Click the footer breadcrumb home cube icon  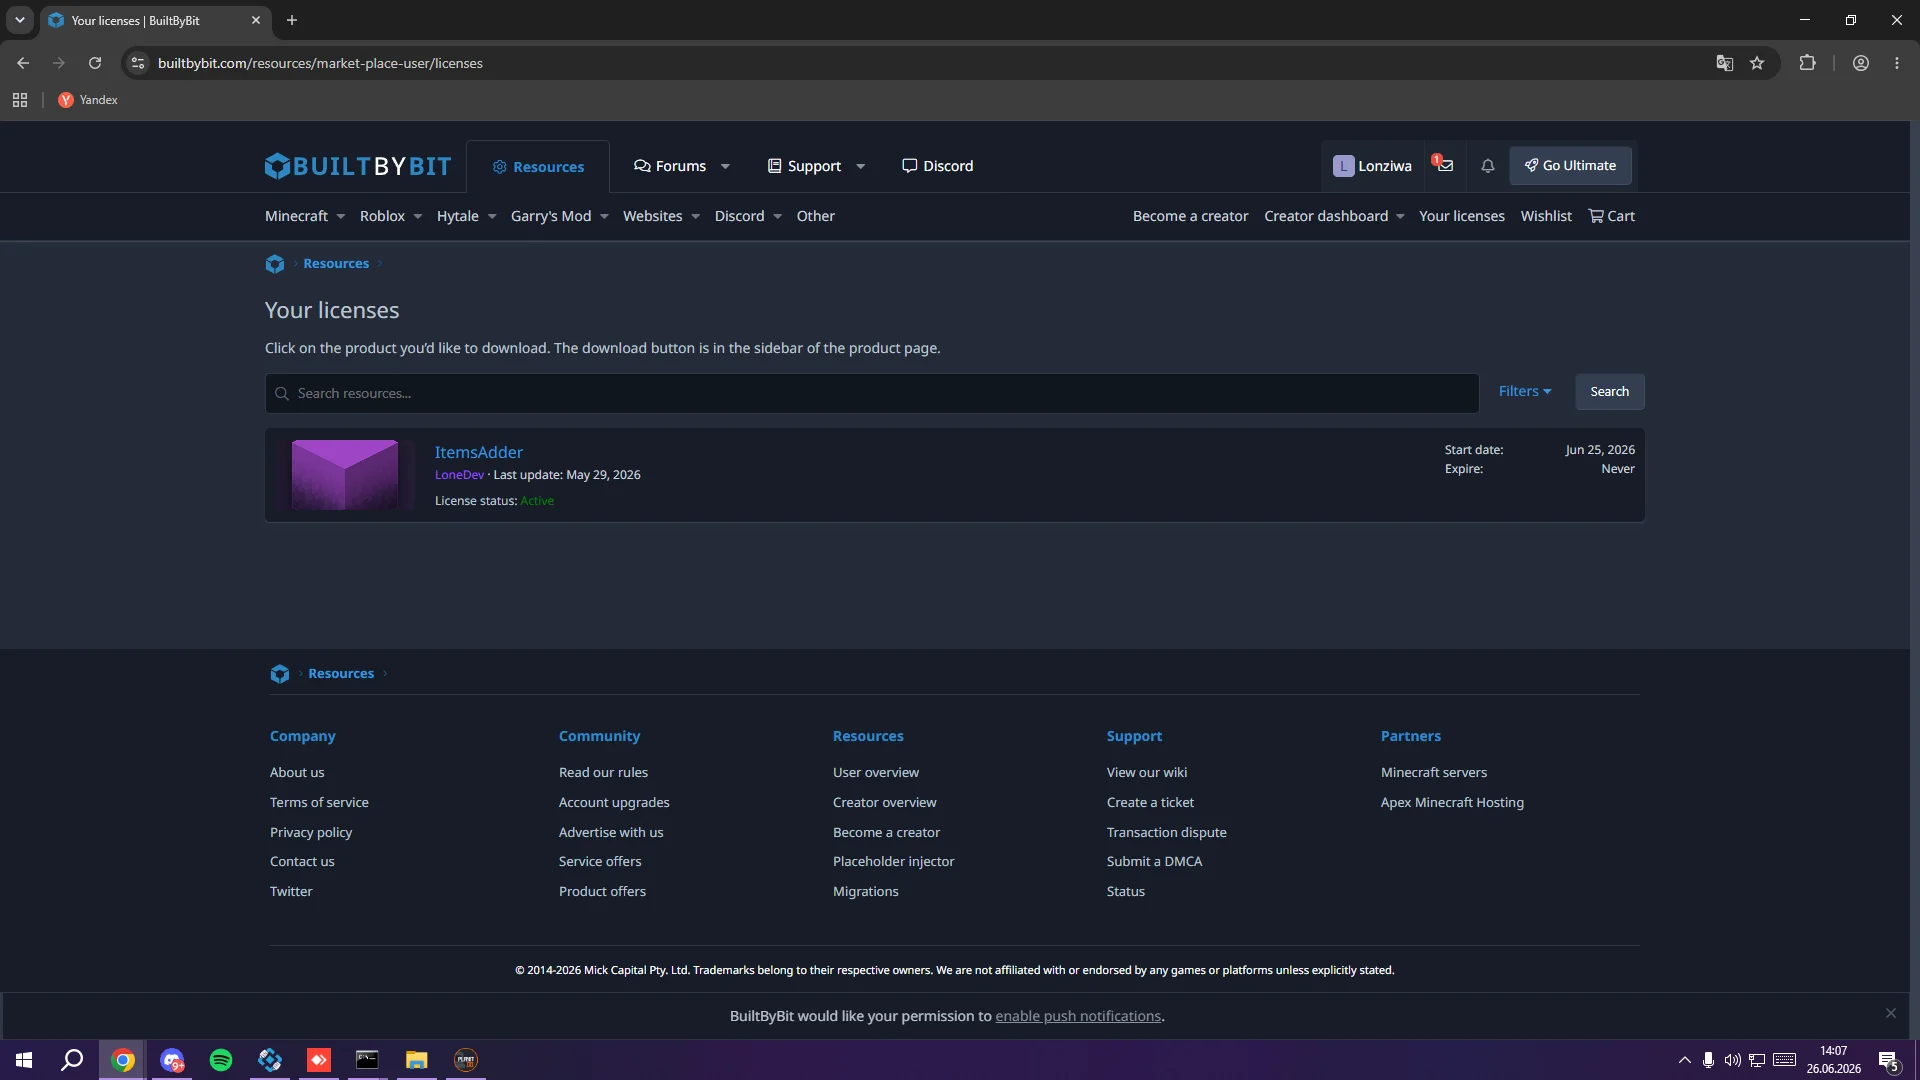pyautogui.click(x=280, y=674)
